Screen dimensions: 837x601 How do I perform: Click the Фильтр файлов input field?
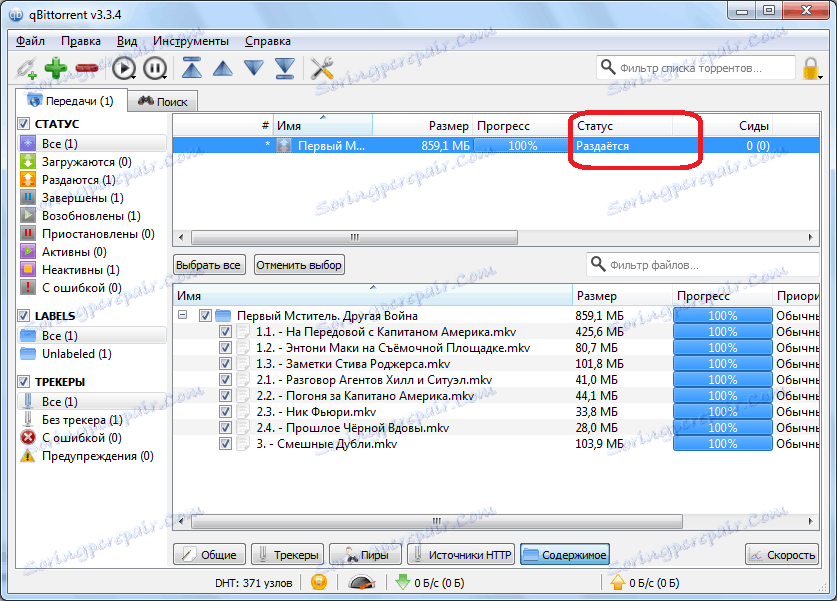coord(702,265)
